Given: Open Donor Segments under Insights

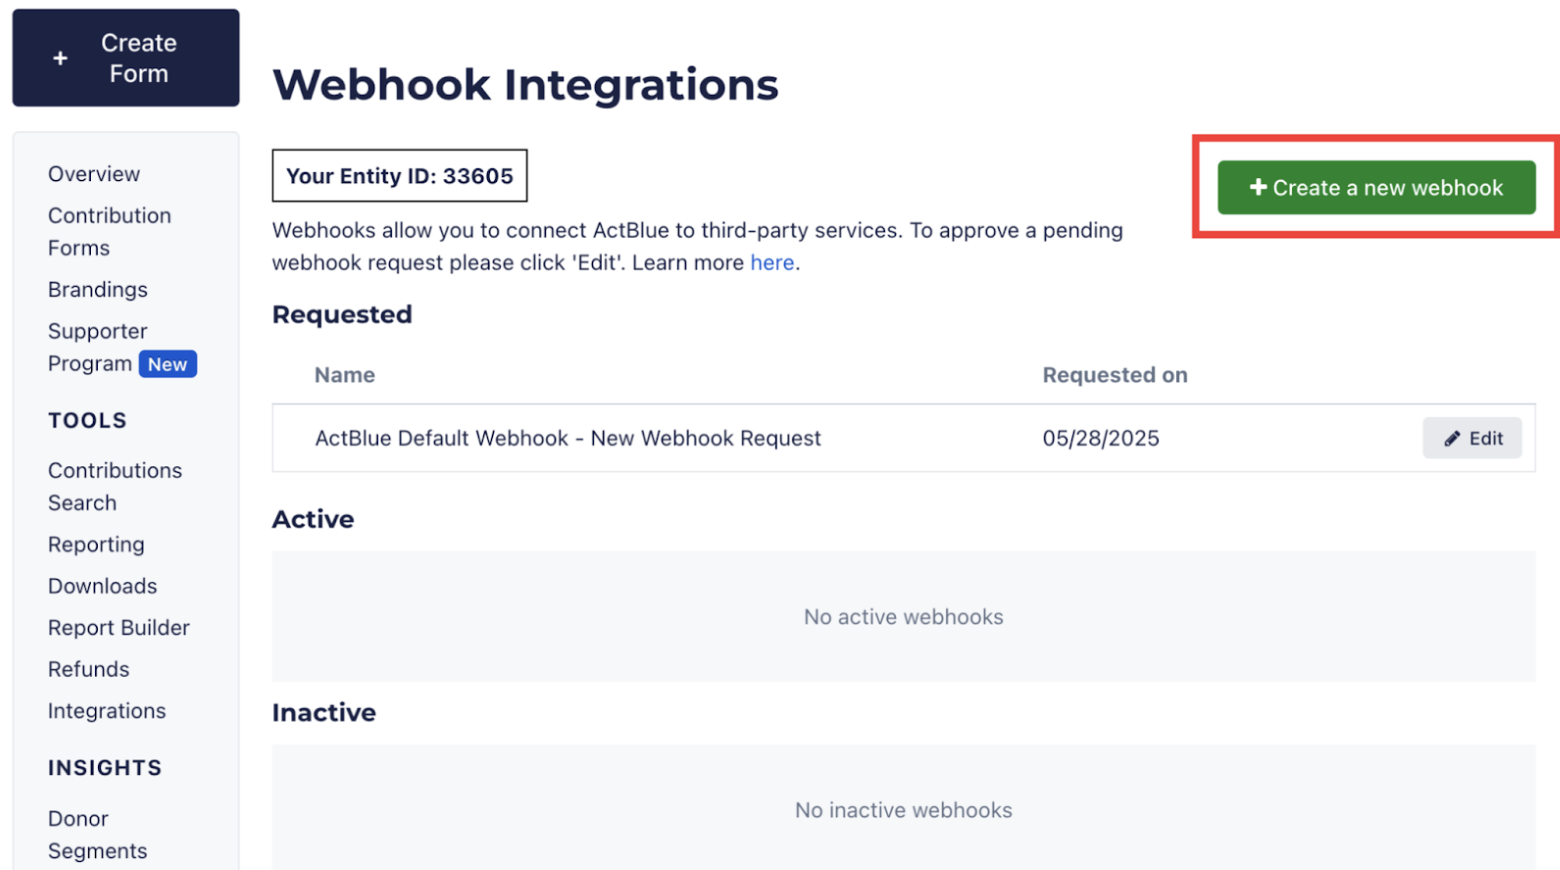Looking at the screenshot, I should tap(98, 834).
